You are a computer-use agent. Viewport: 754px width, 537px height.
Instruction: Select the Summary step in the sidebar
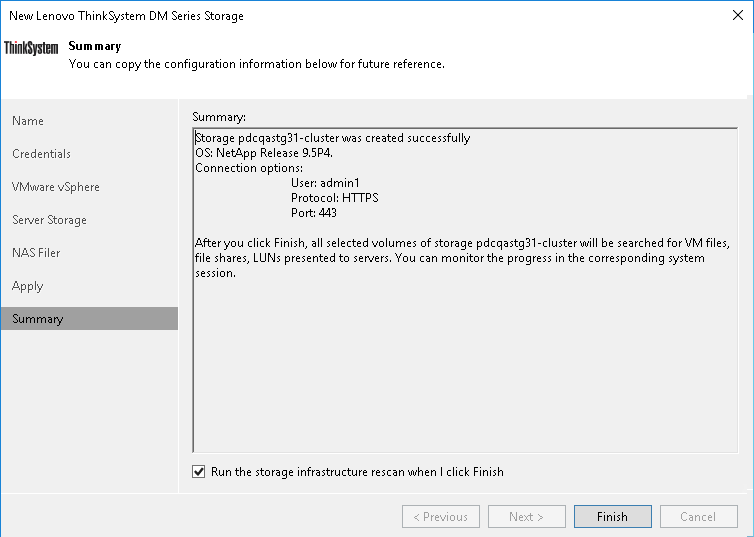pyautogui.click(x=38, y=319)
